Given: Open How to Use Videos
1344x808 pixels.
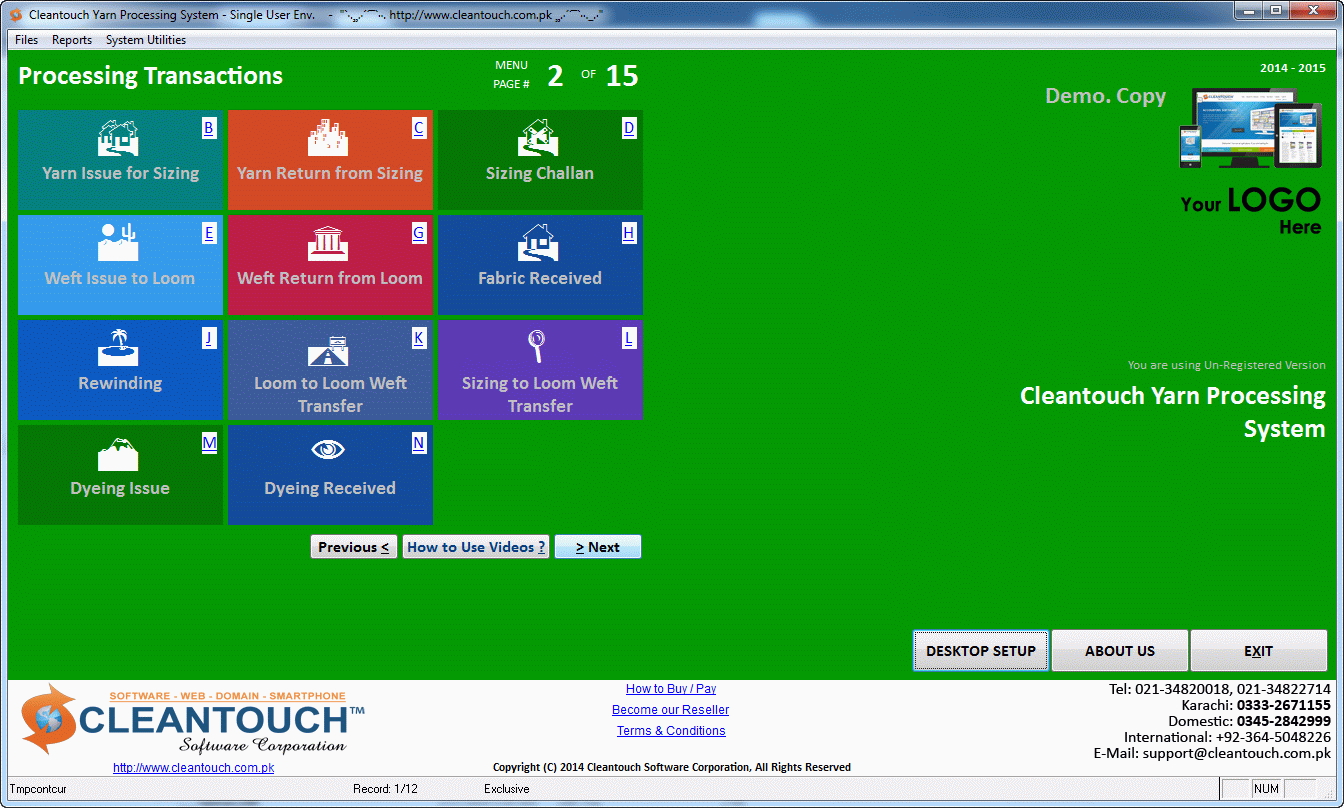Looking at the screenshot, I should point(476,547).
